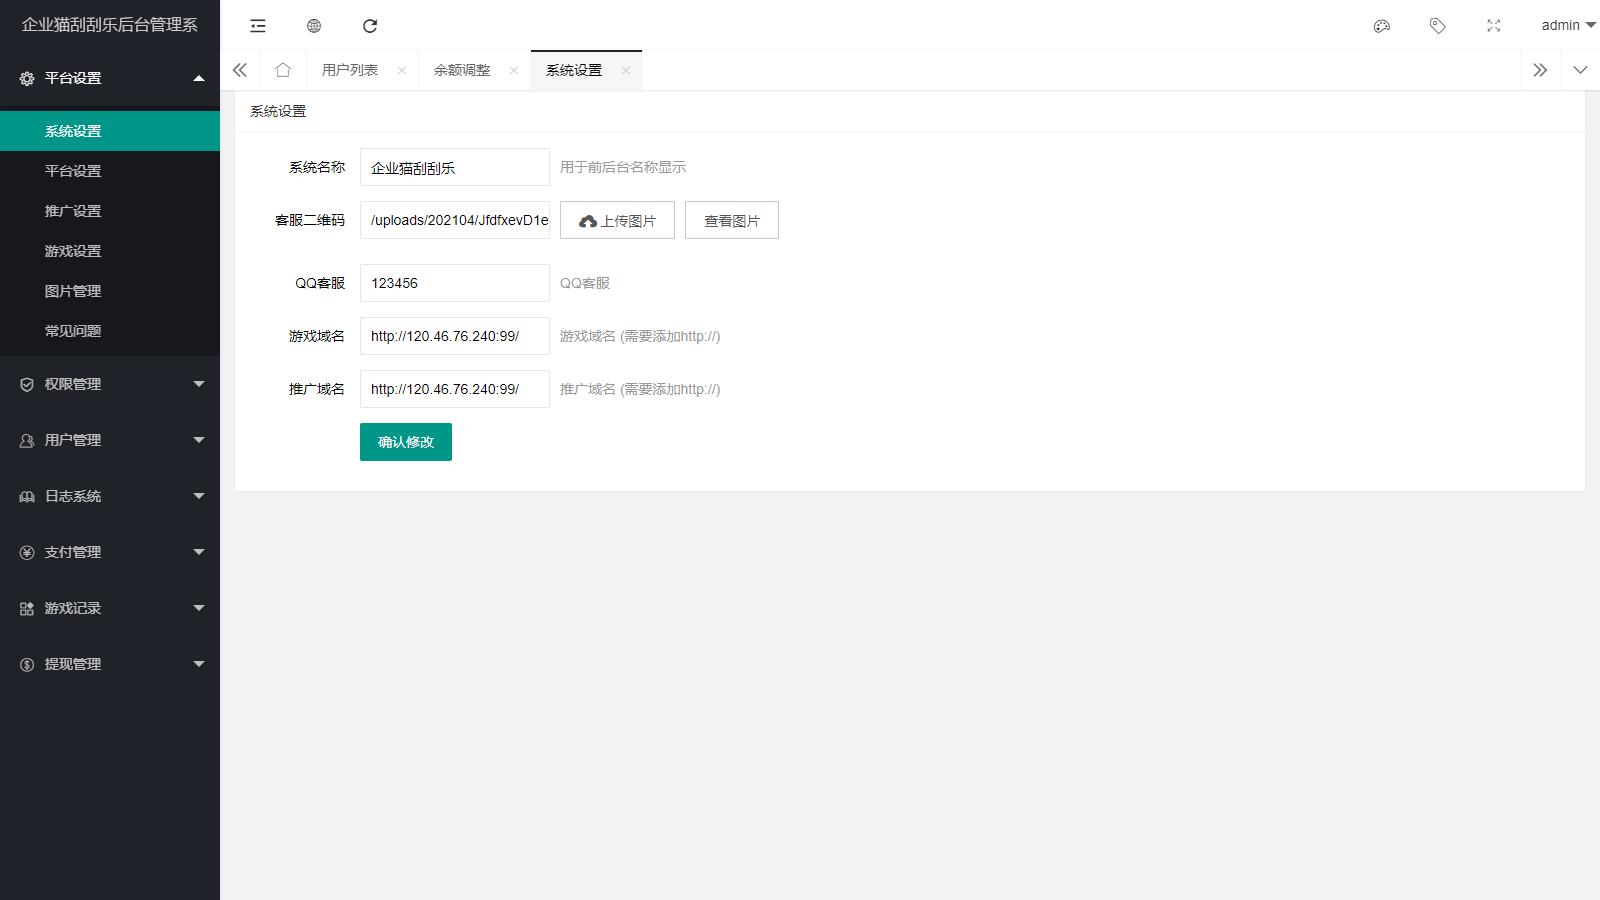Open the theme palette icon
The image size is (1600, 900).
coord(1382,26)
